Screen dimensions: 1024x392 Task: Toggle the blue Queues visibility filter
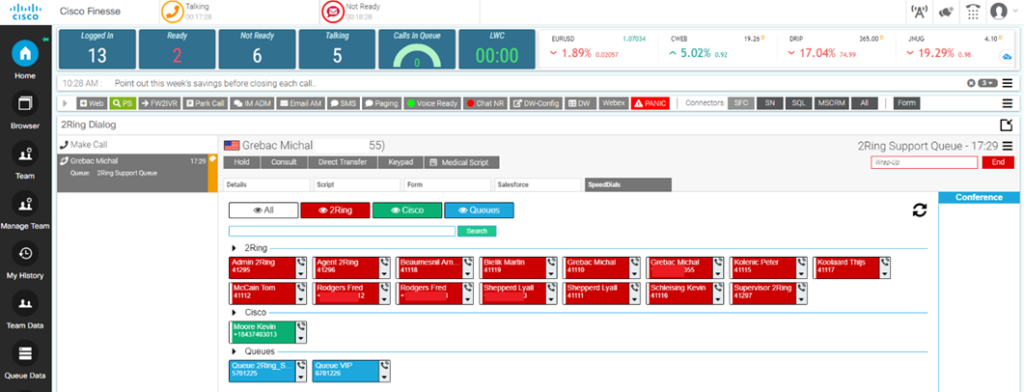click(x=479, y=210)
